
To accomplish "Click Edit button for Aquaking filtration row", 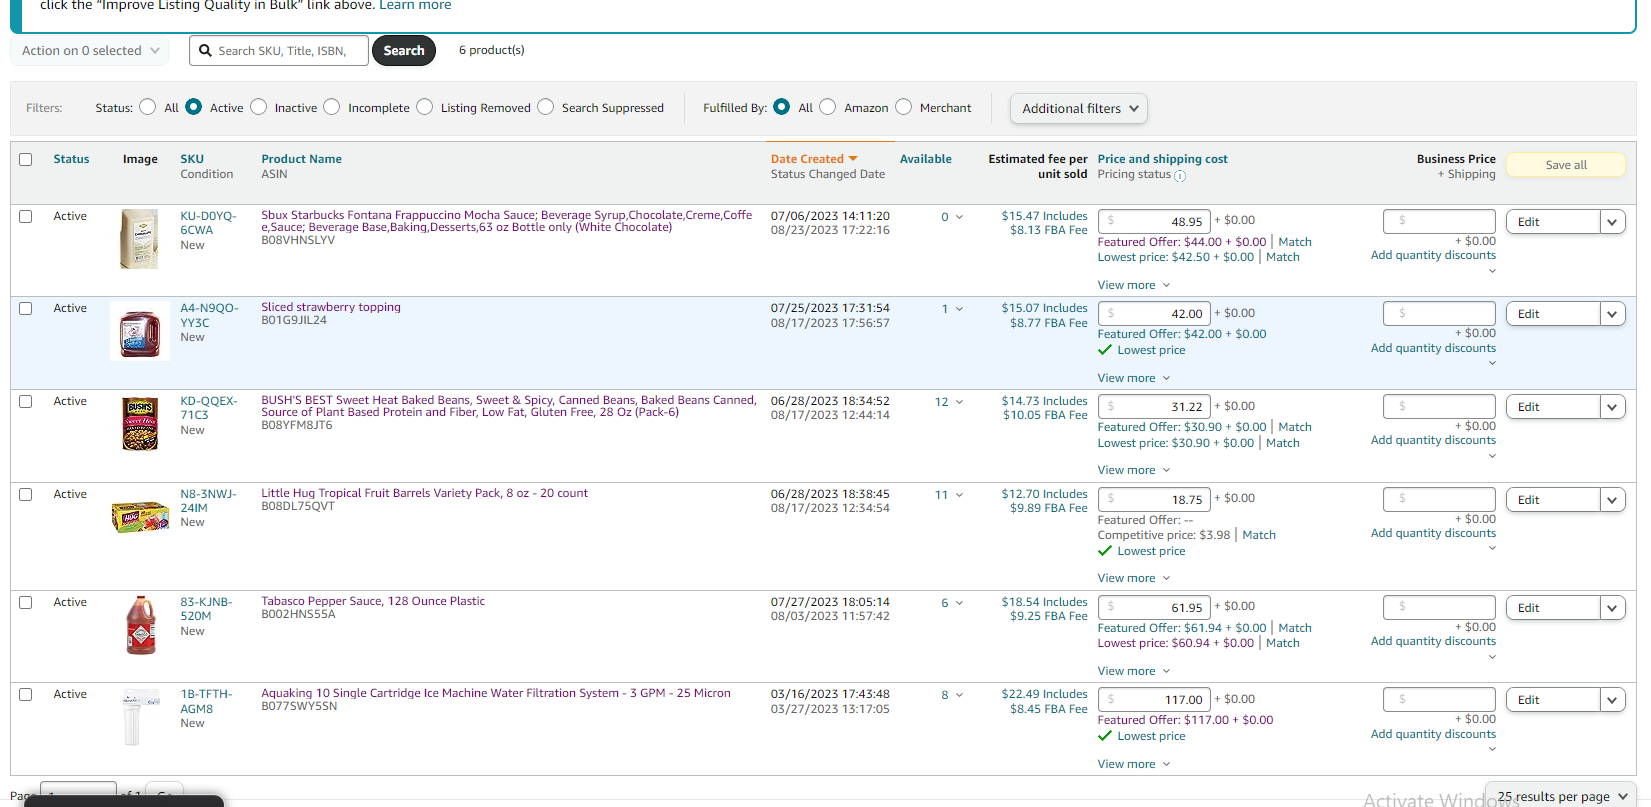I will click(x=1553, y=700).
